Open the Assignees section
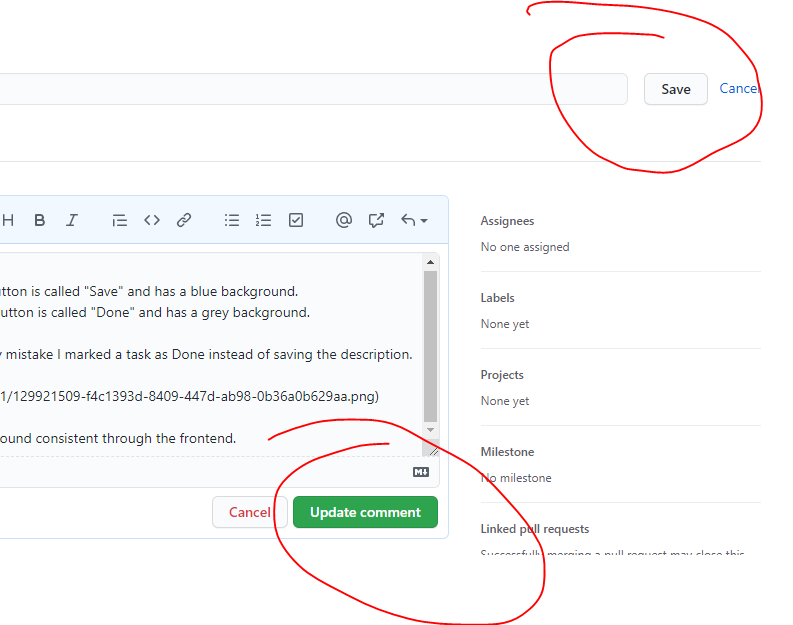 point(507,221)
